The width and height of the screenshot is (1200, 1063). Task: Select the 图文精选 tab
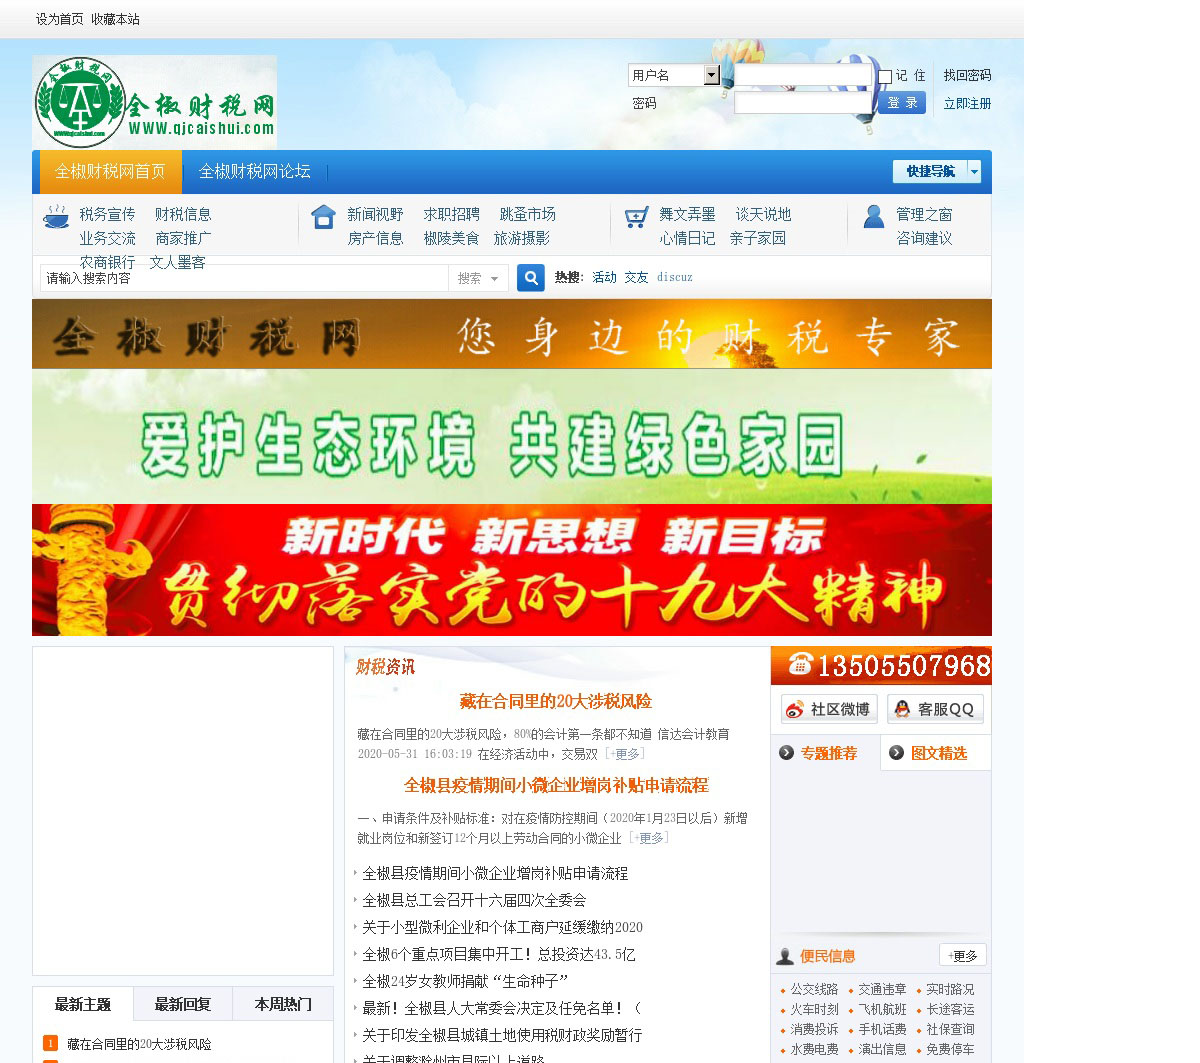point(936,753)
